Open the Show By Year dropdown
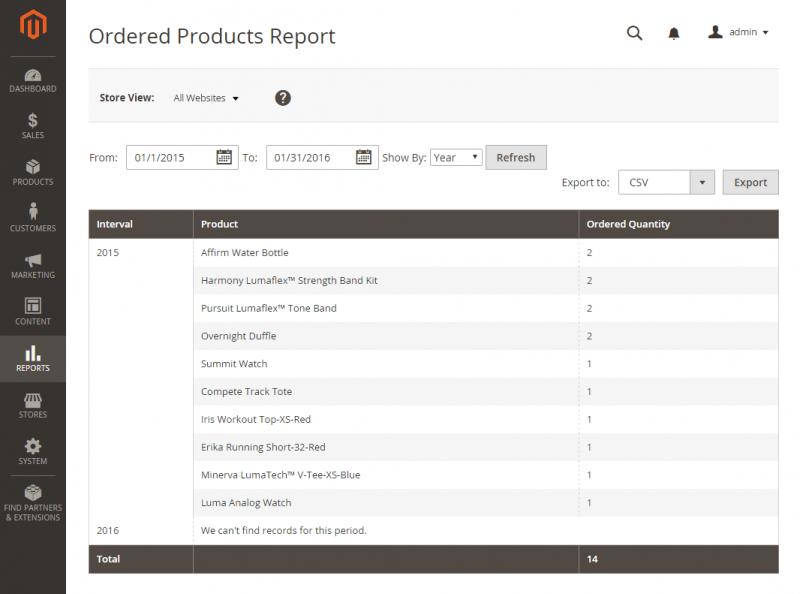 click(x=456, y=157)
